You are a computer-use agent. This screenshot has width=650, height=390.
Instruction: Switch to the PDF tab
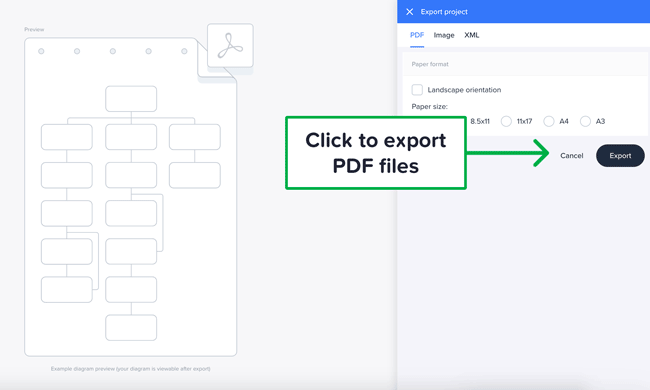tap(417, 35)
